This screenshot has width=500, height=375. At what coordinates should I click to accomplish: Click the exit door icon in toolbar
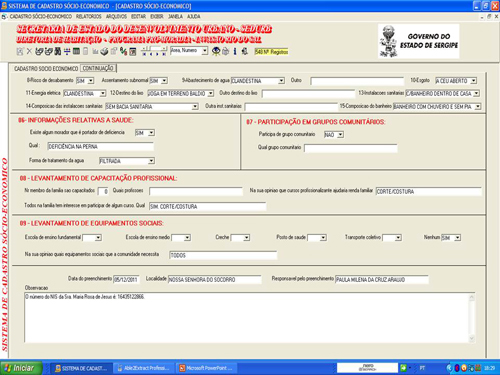[245, 51]
